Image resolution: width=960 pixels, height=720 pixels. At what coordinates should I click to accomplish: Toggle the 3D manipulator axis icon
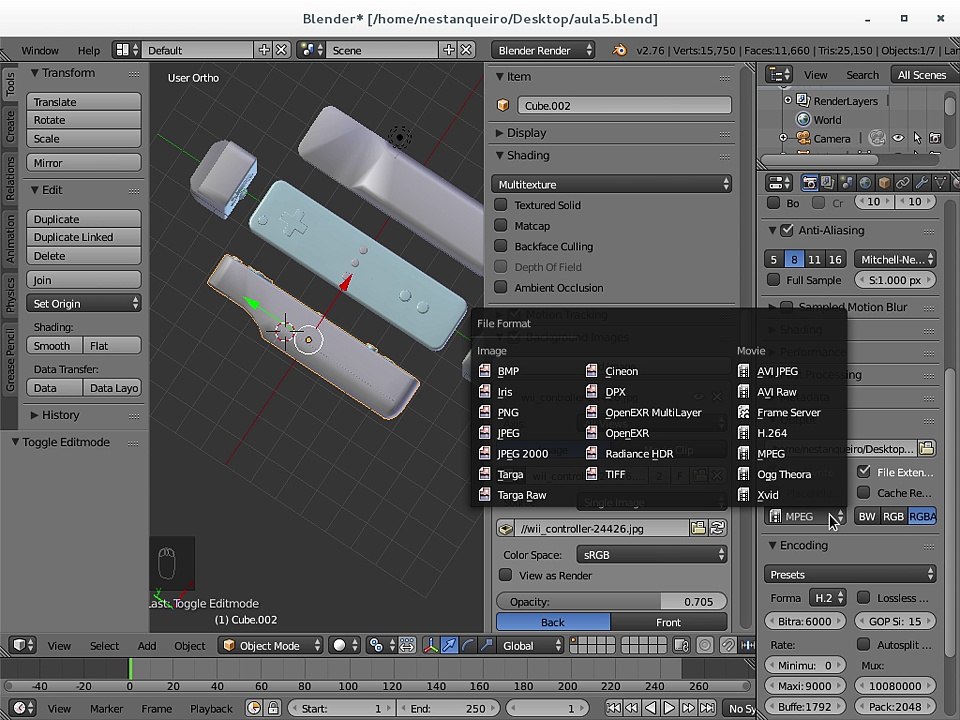tap(430, 645)
